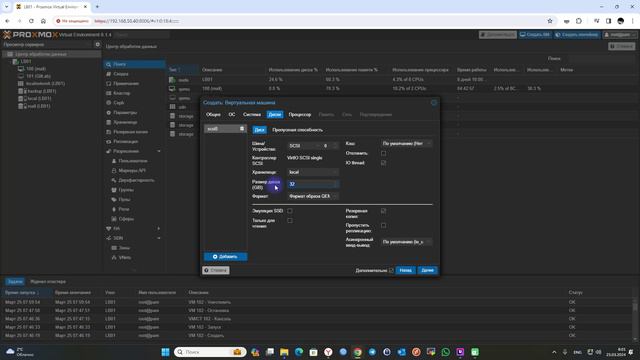The image size is (640, 360).
Task: Enable the Read-only (Только для чтения) checkbox
Action: point(290,220)
